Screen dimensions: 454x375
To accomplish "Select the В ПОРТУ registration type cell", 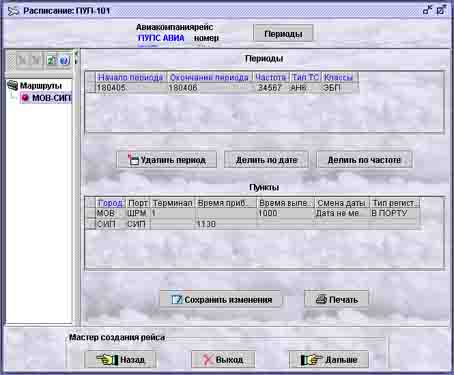I will [x=394, y=213].
